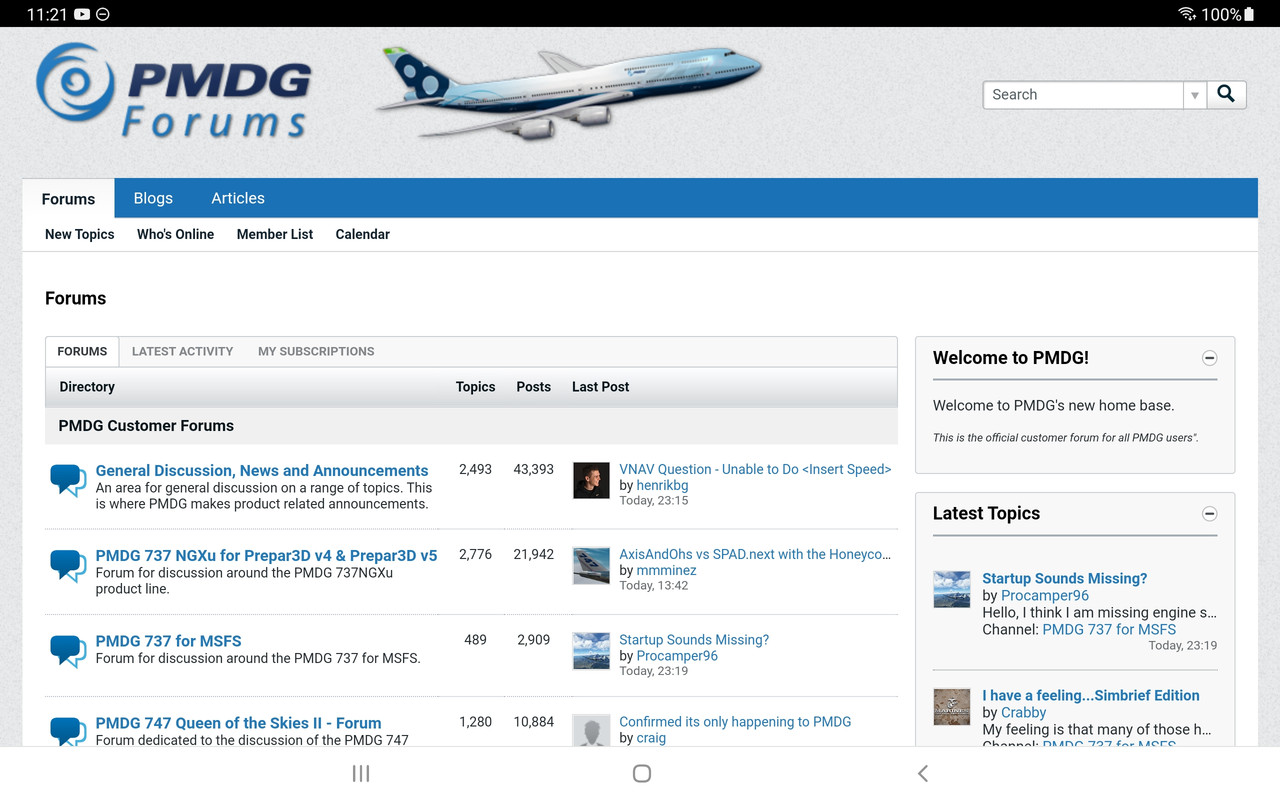View mmminez's profile
1280x800 pixels.
[x=667, y=570]
